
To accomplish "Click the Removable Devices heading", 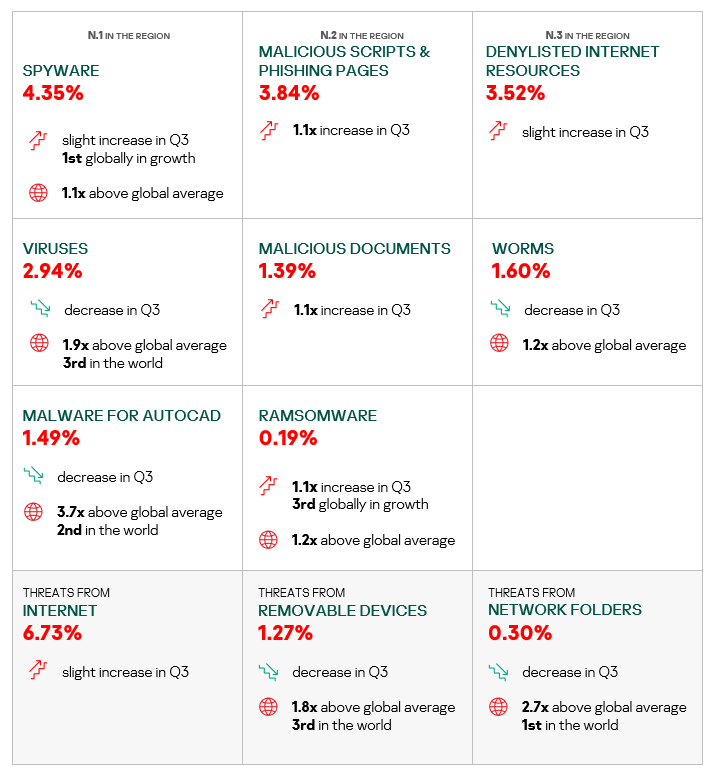I will click(x=342, y=610).
